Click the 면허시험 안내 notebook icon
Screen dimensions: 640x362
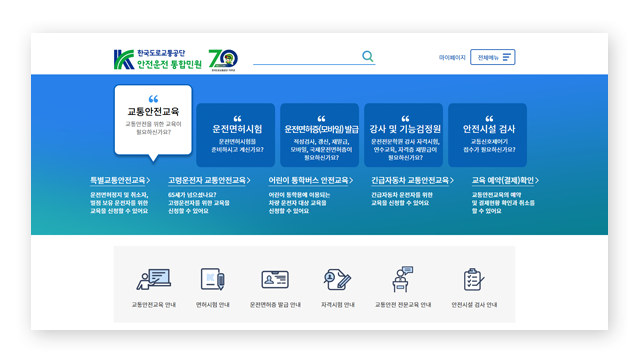coord(213,279)
